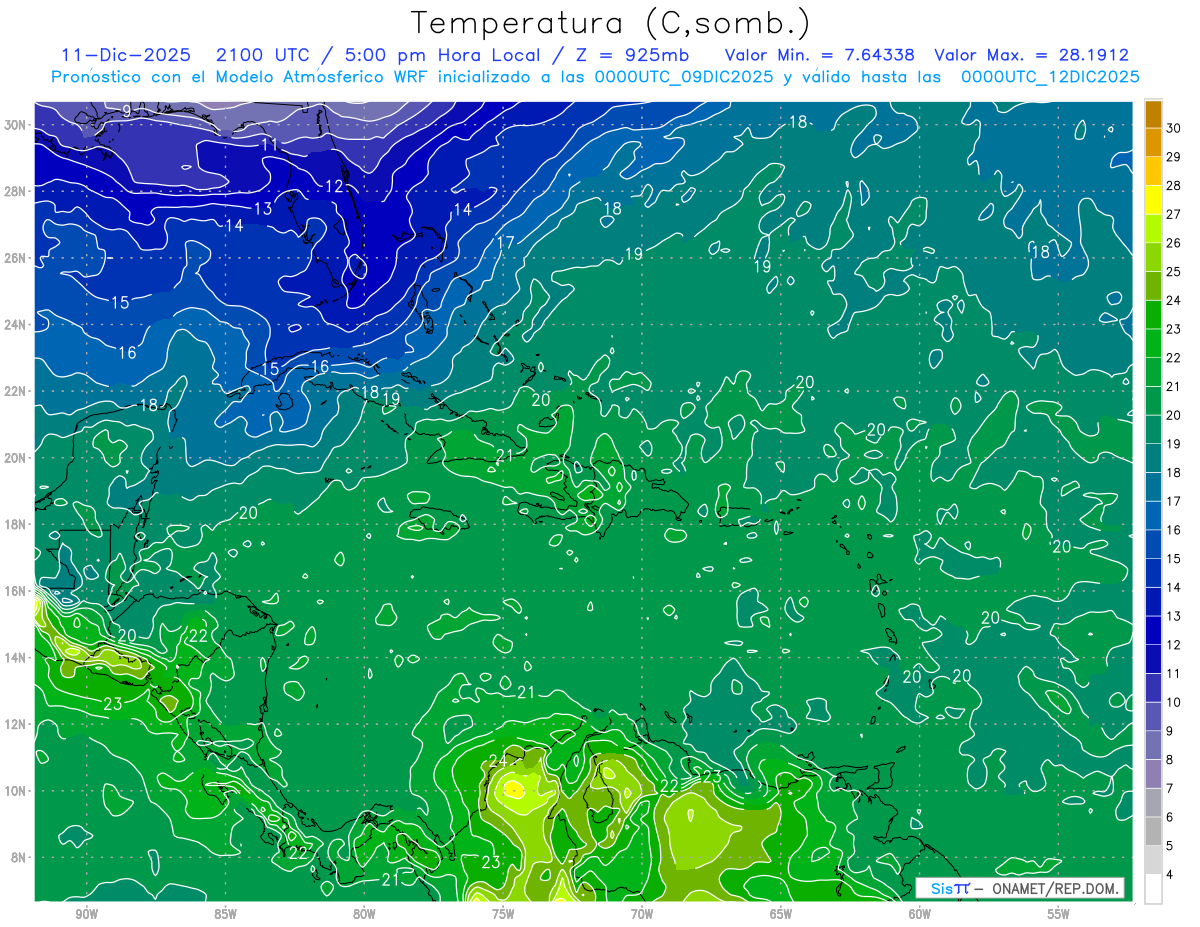Click the "12N" latitude axis label

pyautogui.click(x=17, y=724)
